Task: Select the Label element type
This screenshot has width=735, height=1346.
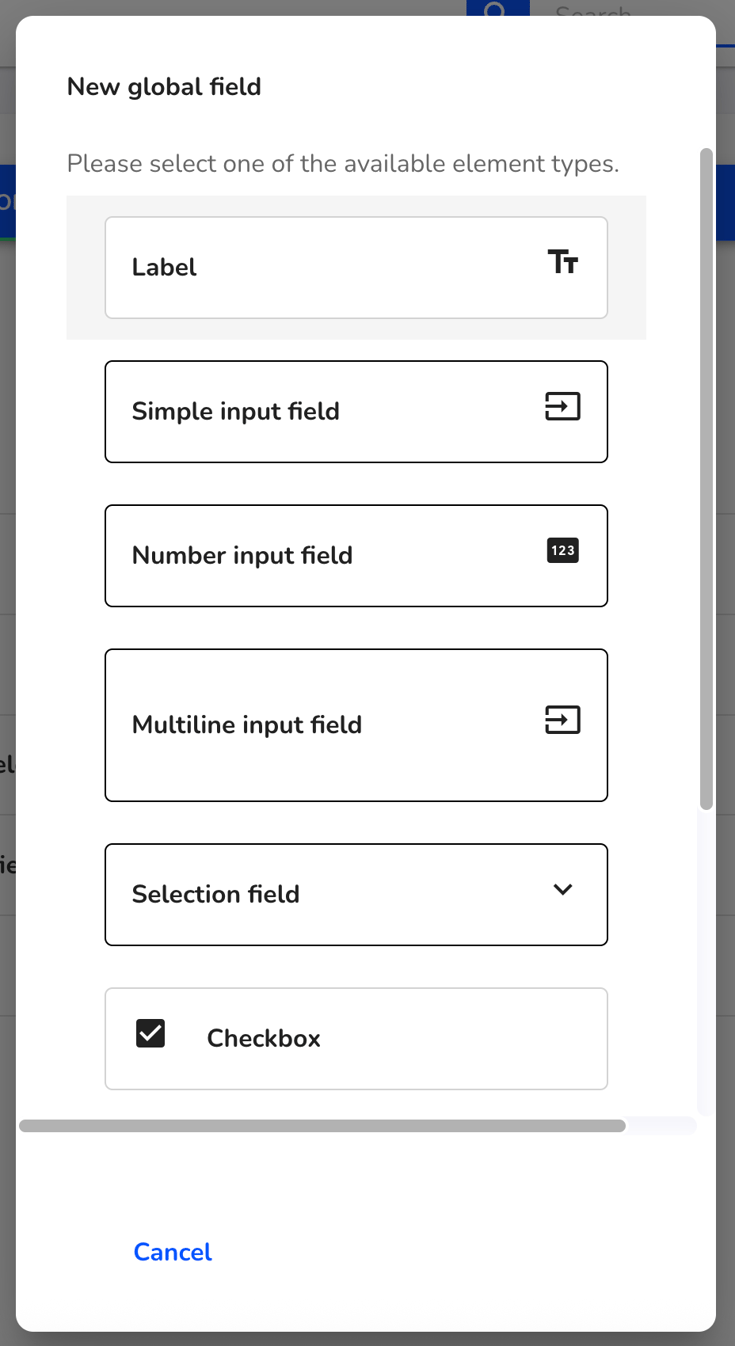Action: click(x=356, y=268)
